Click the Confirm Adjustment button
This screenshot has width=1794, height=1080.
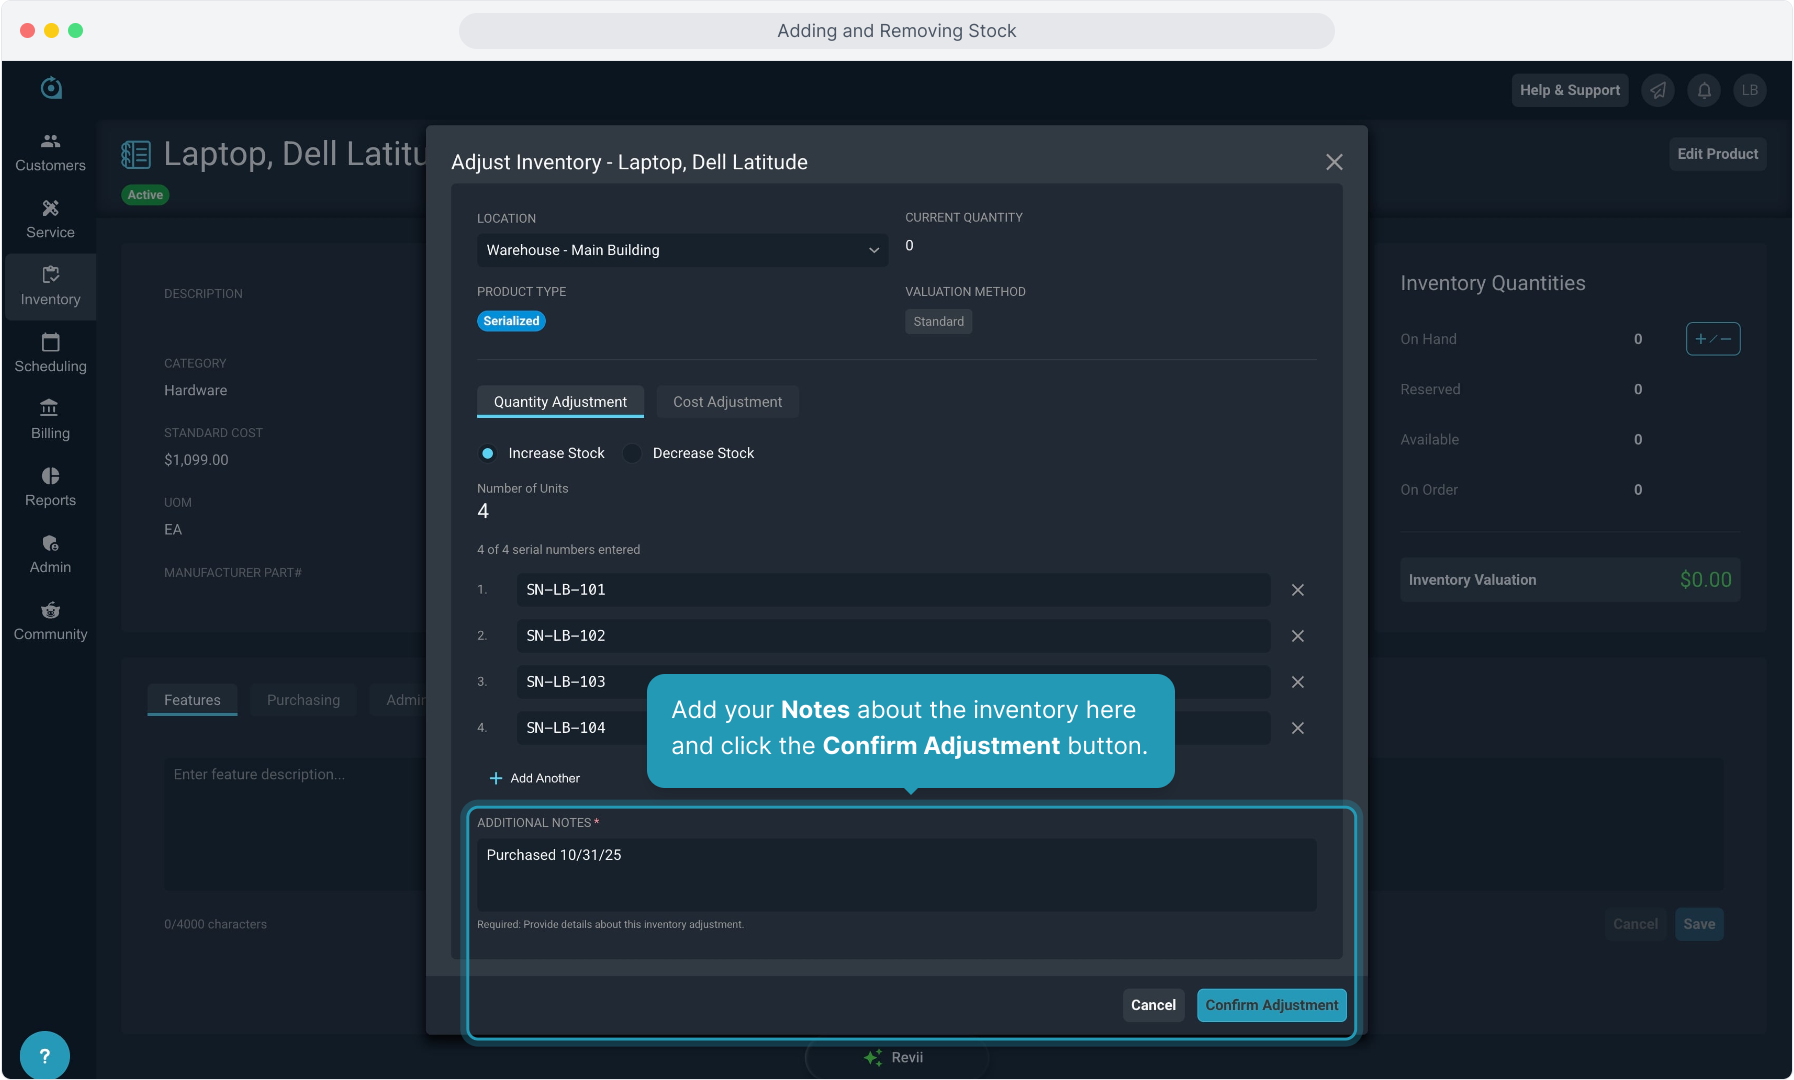1271,1005
